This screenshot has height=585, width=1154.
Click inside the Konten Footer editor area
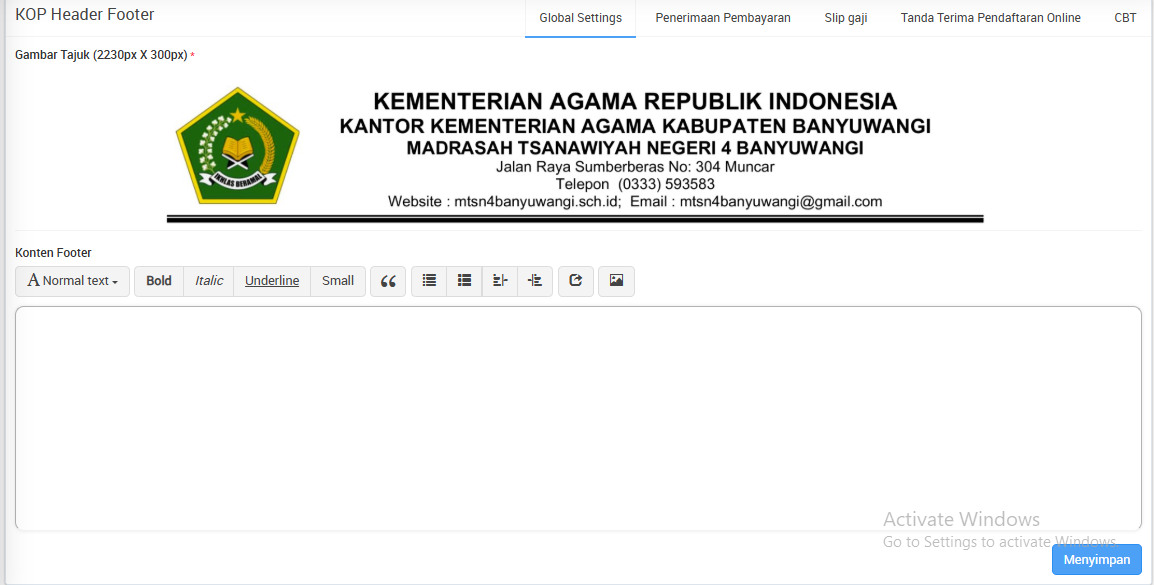coord(578,418)
